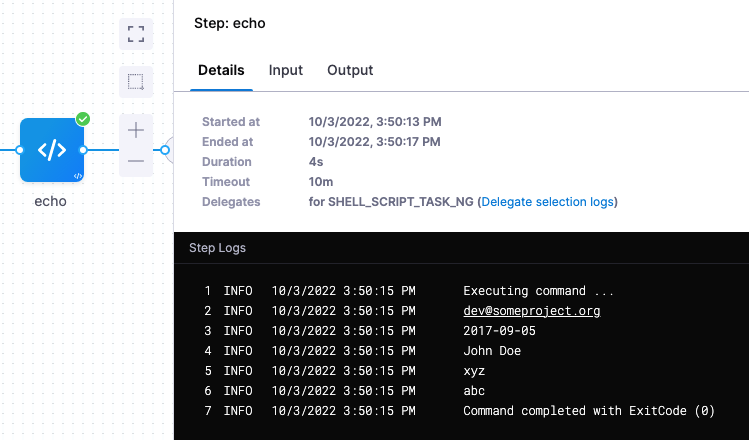Screen dimensions: 749x440
Task: Click the Step Logs header
Action: pyautogui.click(x=217, y=248)
